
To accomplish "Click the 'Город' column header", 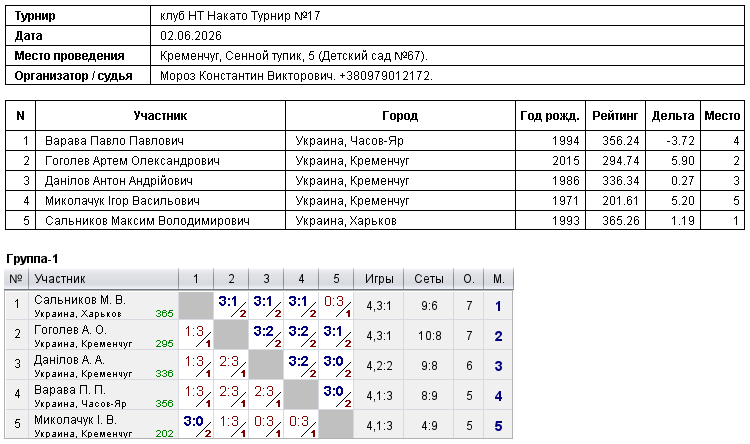I will pyautogui.click(x=400, y=116).
